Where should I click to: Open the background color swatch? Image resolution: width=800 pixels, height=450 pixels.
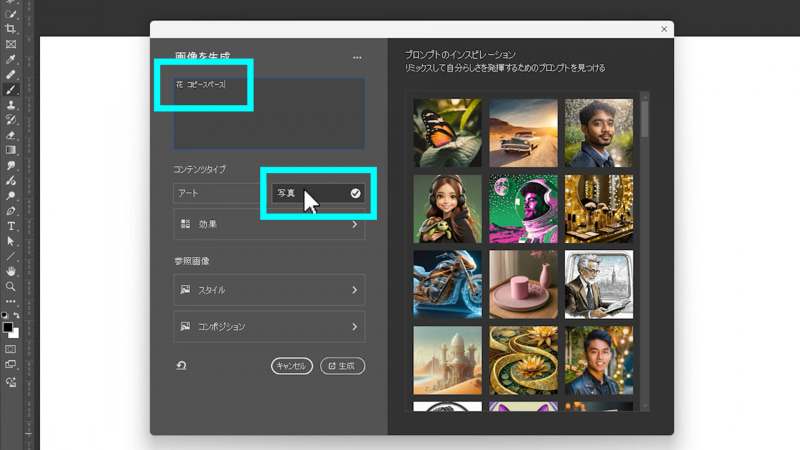[x=15, y=334]
